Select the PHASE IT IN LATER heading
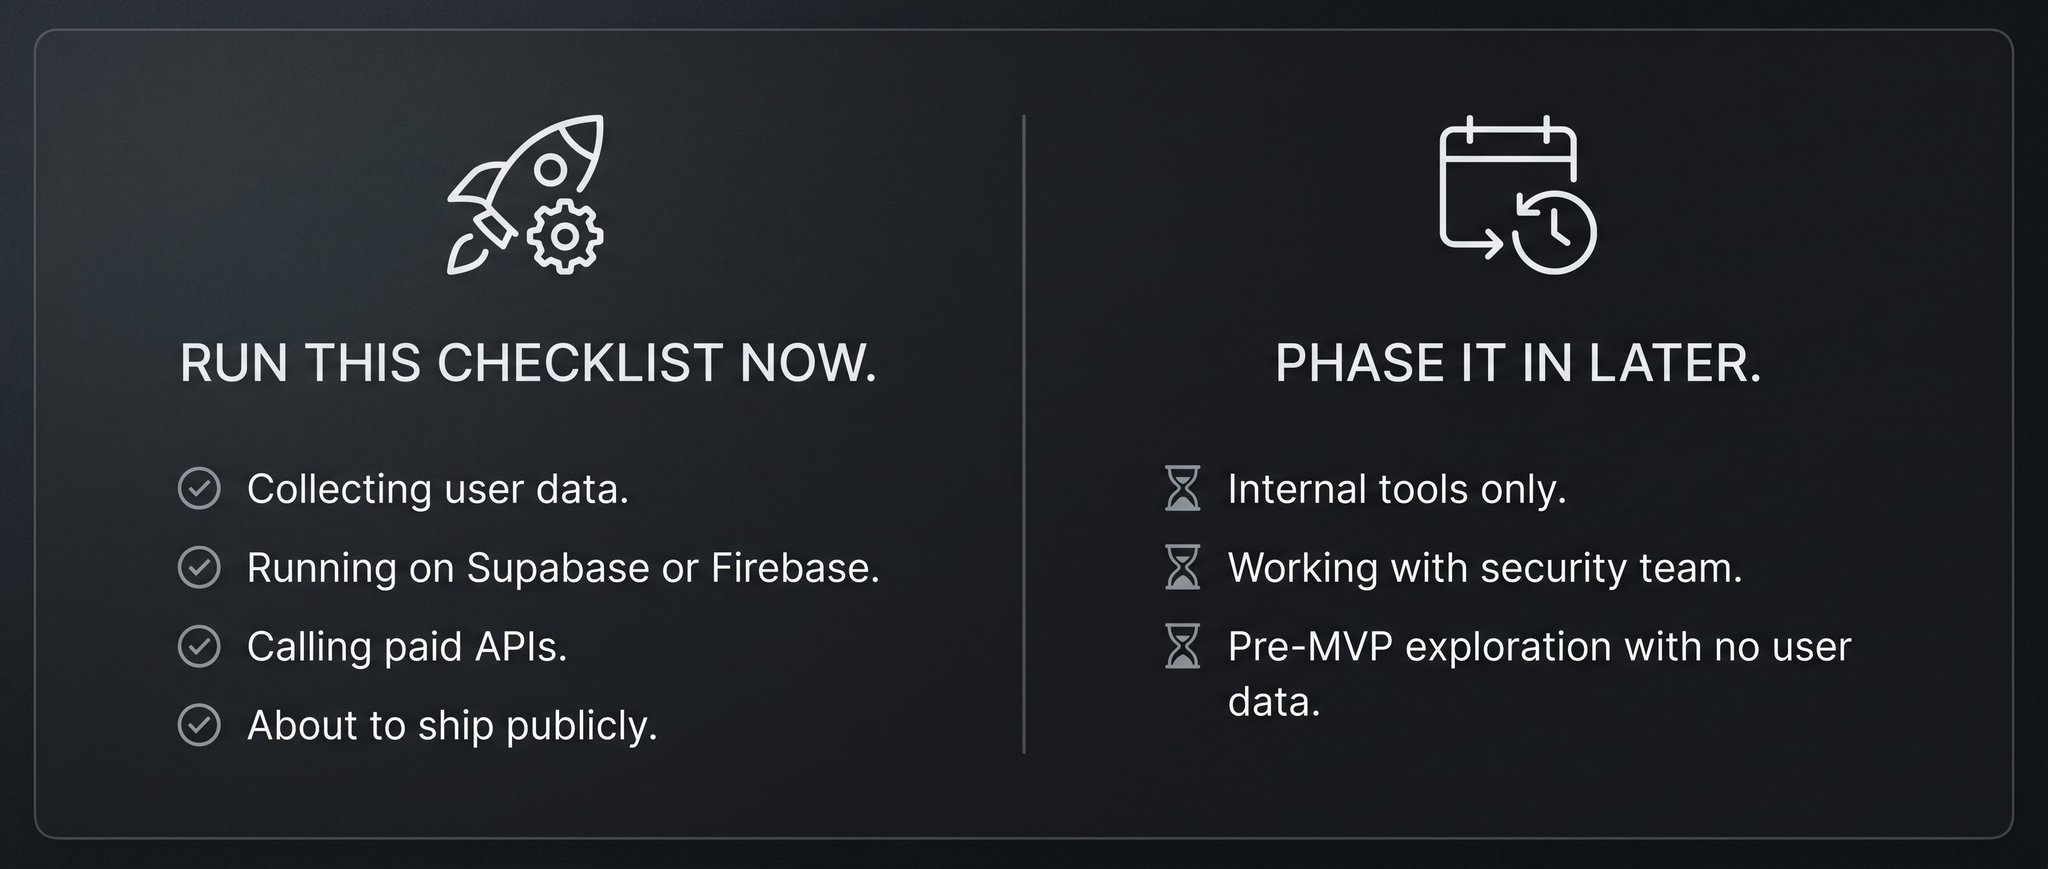The height and width of the screenshot is (869, 2048). [x=1518, y=362]
